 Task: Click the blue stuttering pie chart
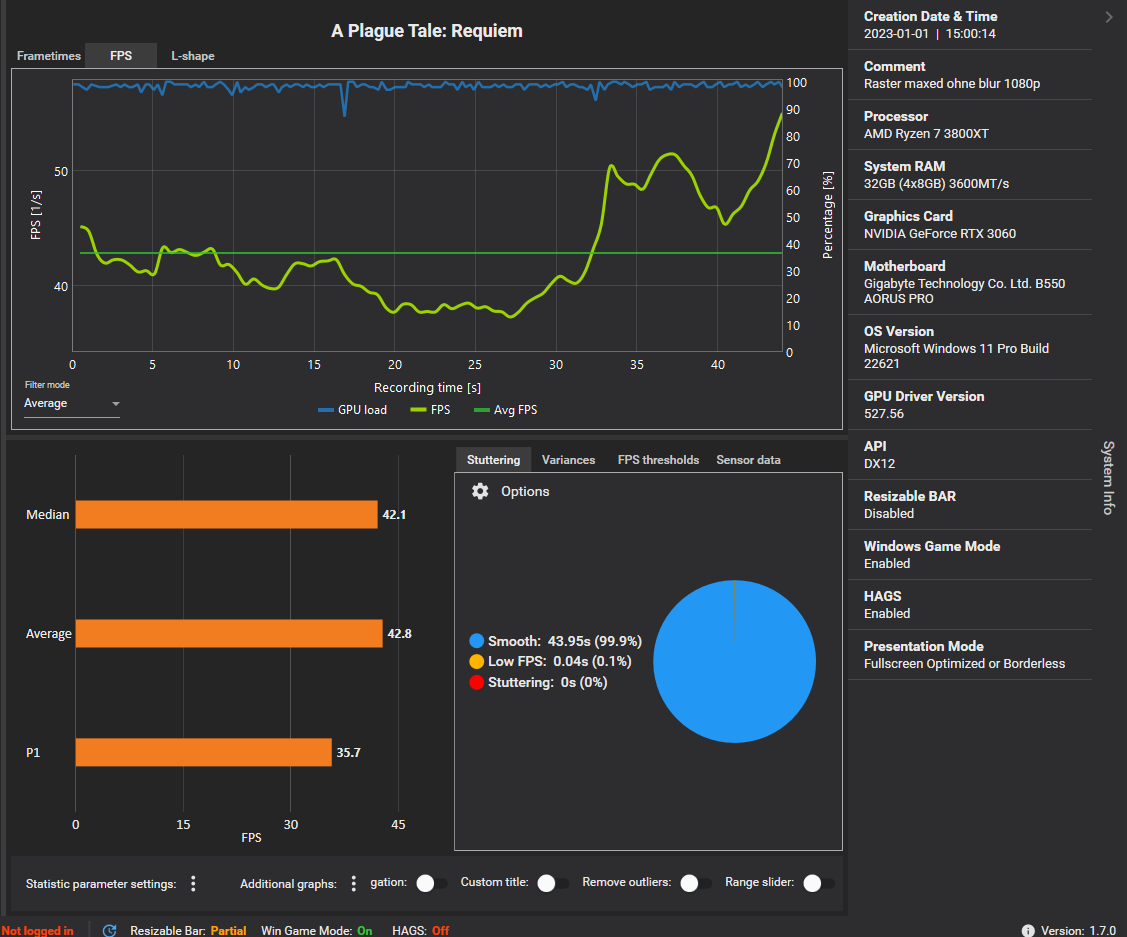735,661
